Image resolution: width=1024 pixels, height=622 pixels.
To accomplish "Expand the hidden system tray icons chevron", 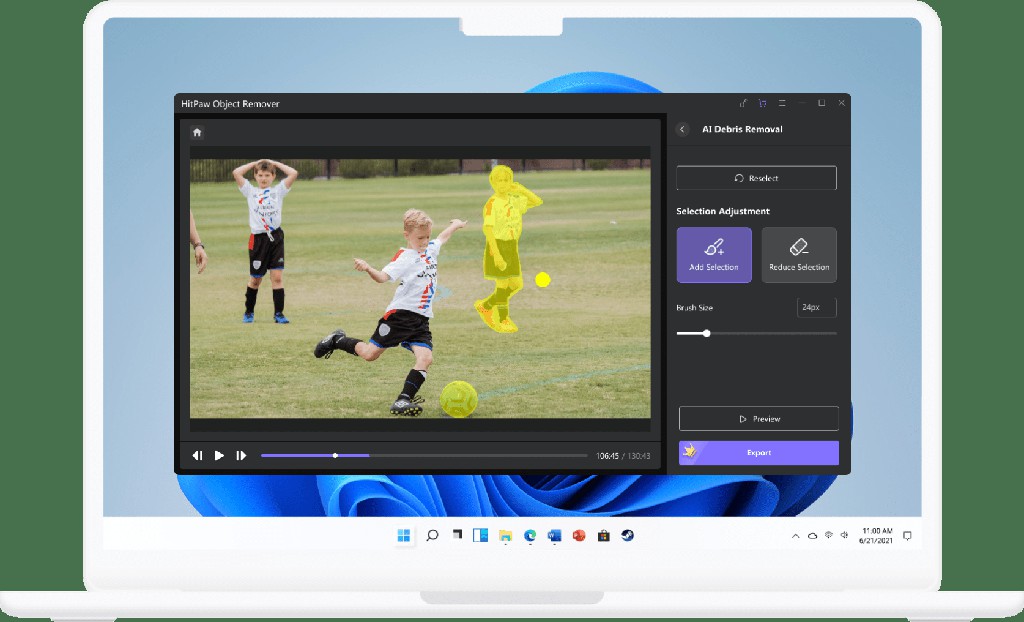I will 794,536.
